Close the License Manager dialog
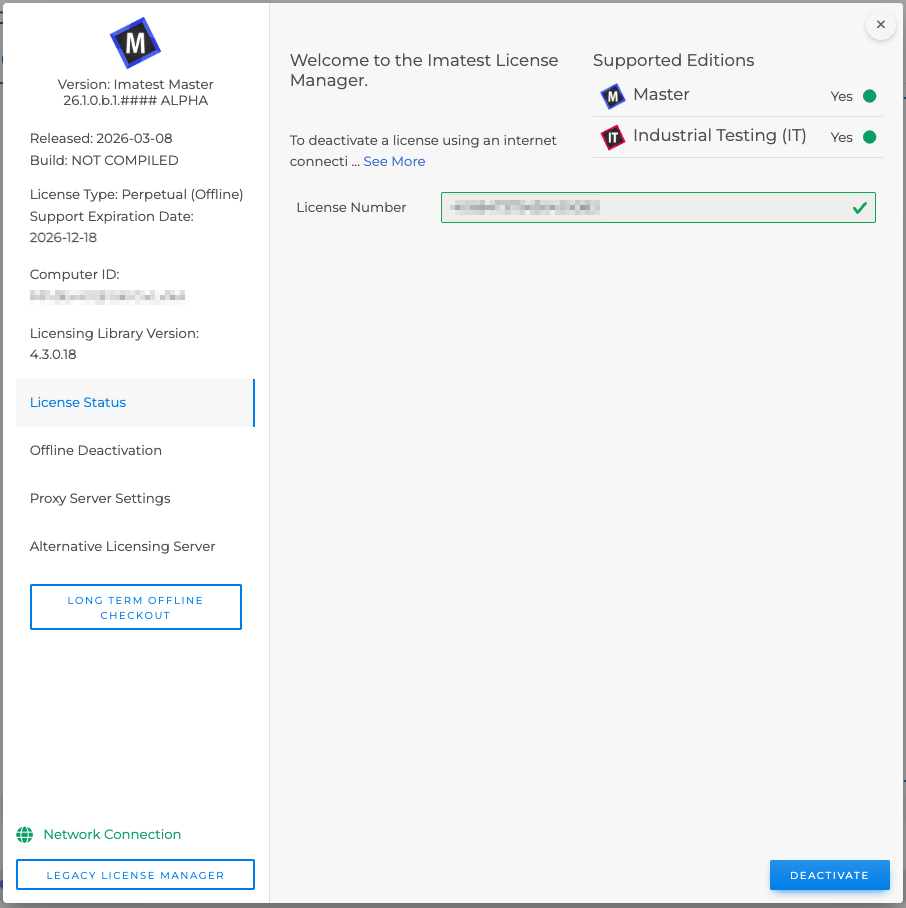The width and height of the screenshot is (906, 908). tap(880, 25)
